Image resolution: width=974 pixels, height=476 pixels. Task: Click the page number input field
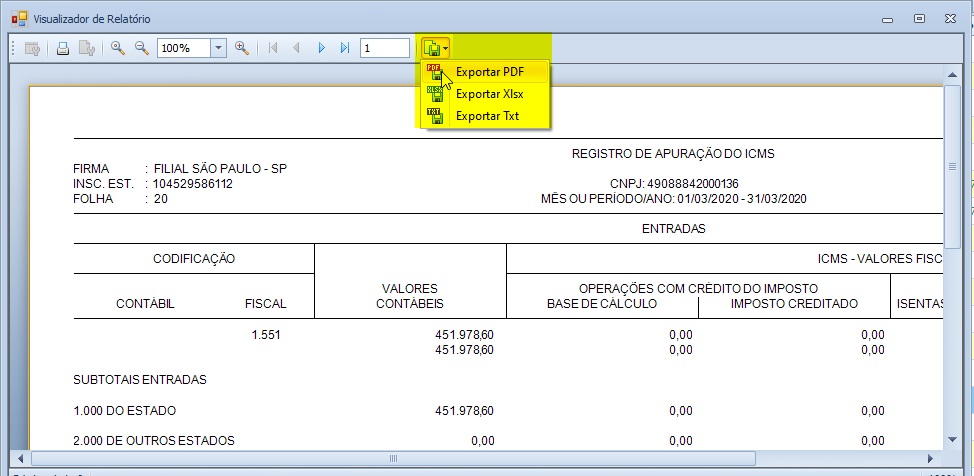click(x=385, y=48)
